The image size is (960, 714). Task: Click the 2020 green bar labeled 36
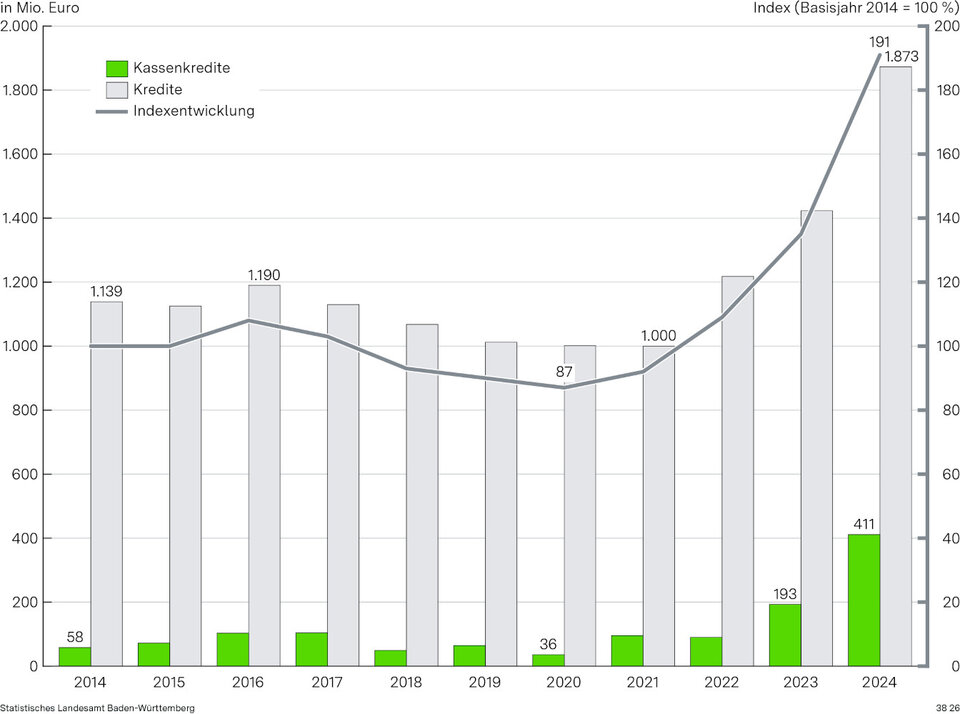click(548, 660)
